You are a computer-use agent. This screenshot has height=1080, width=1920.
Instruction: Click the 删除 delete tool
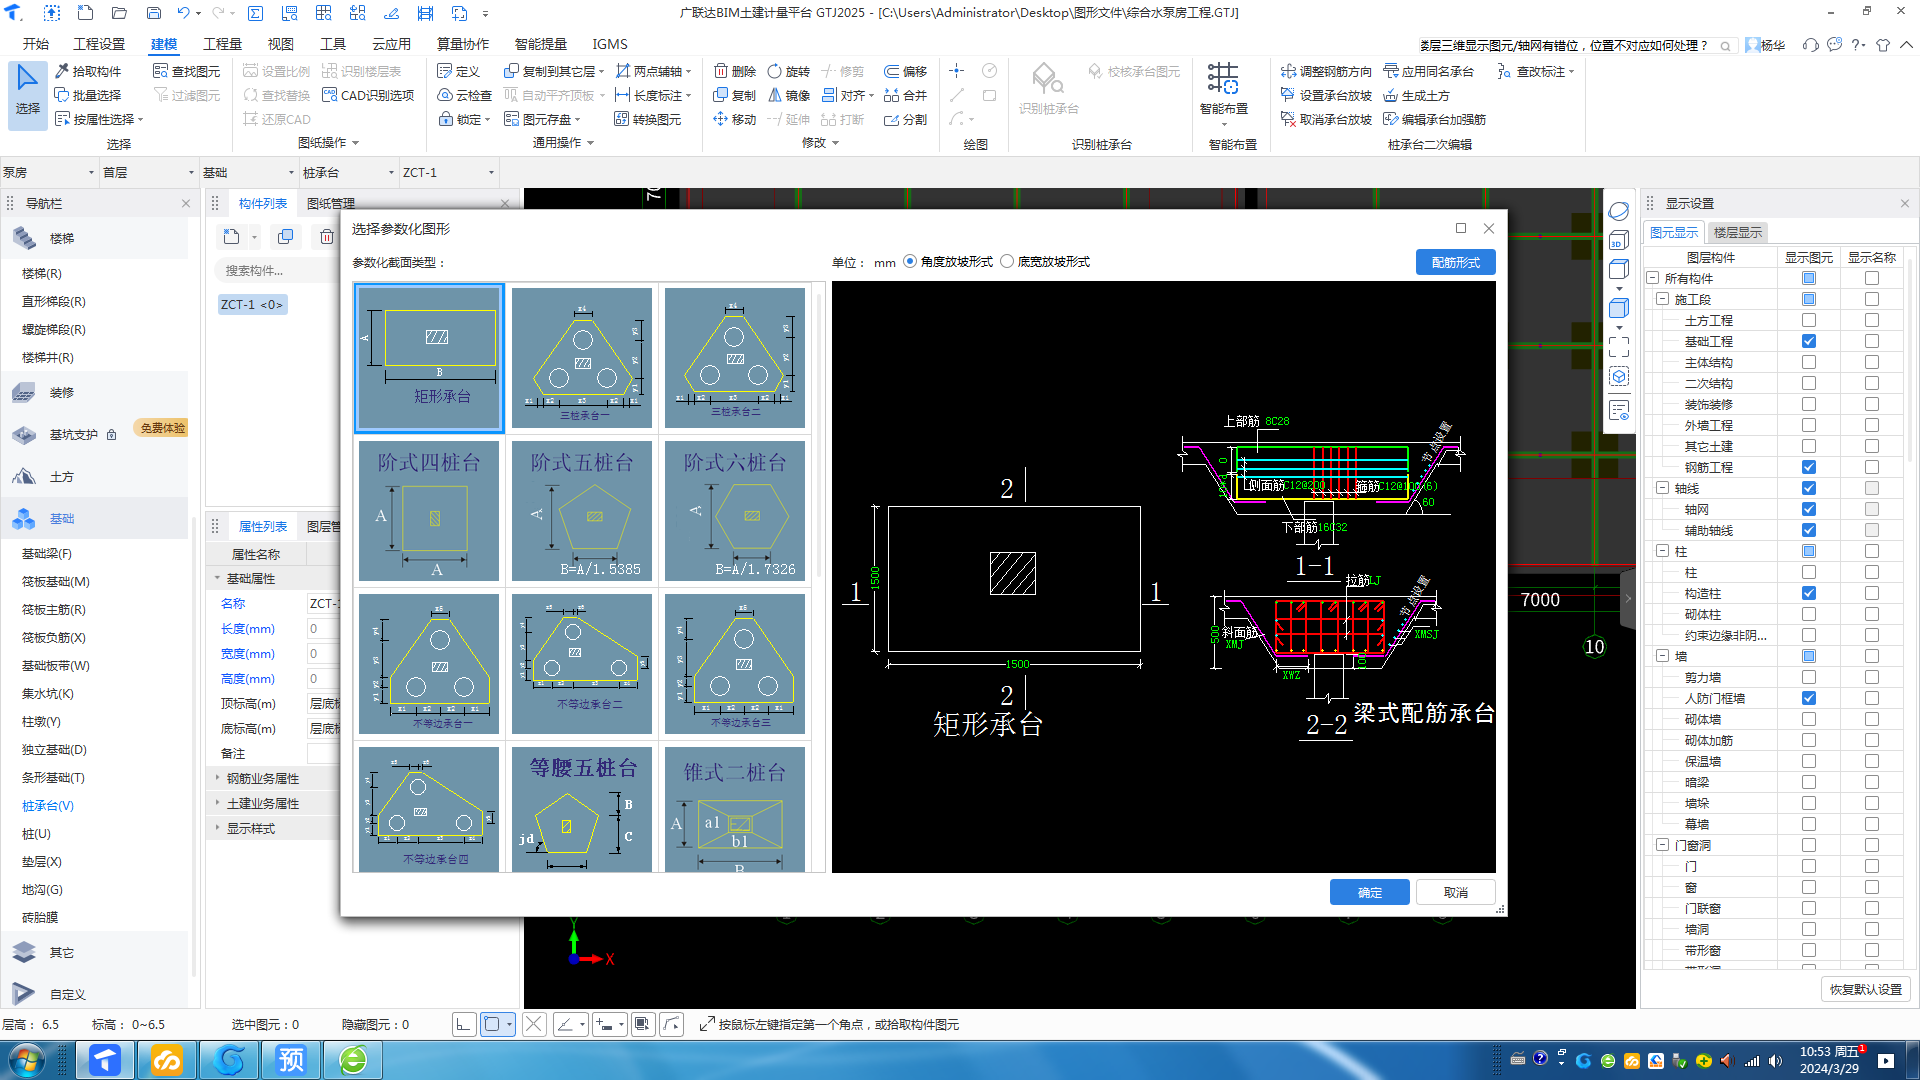[x=735, y=71]
